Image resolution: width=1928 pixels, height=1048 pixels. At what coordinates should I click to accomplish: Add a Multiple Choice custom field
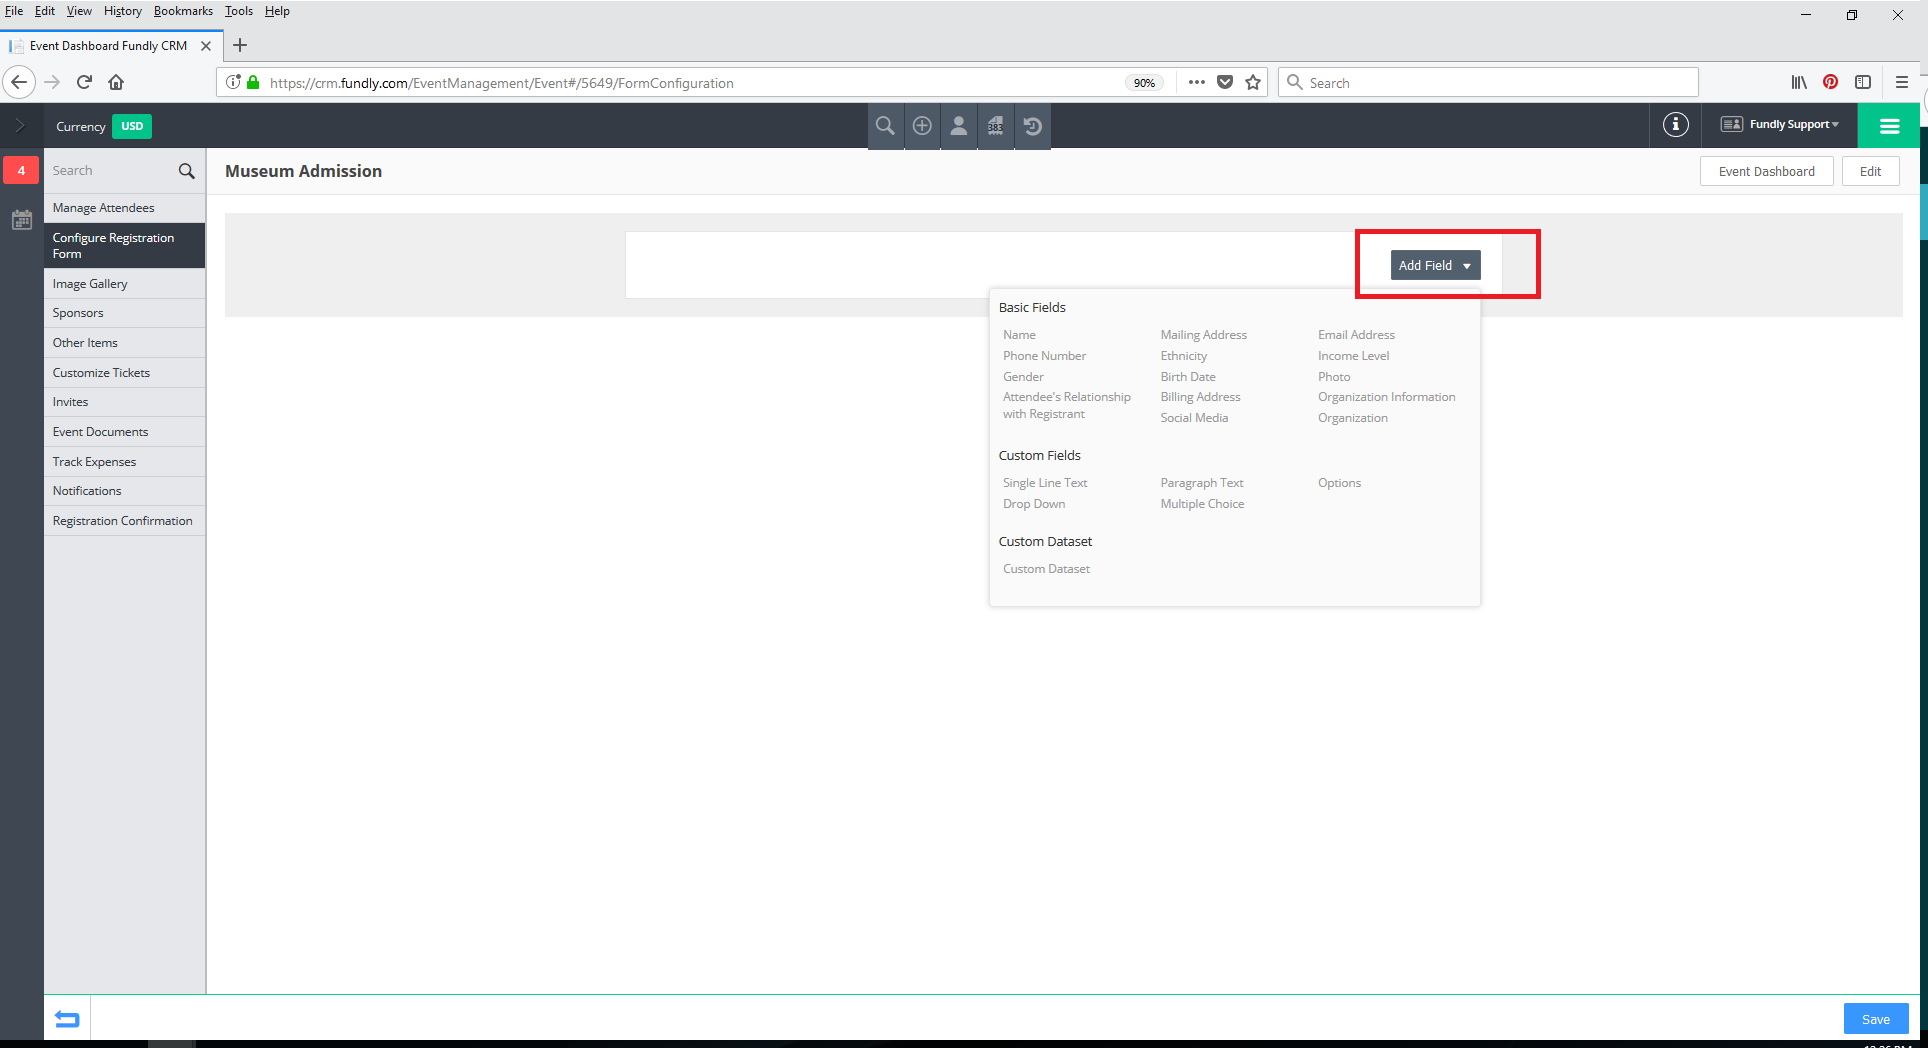click(1202, 504)
